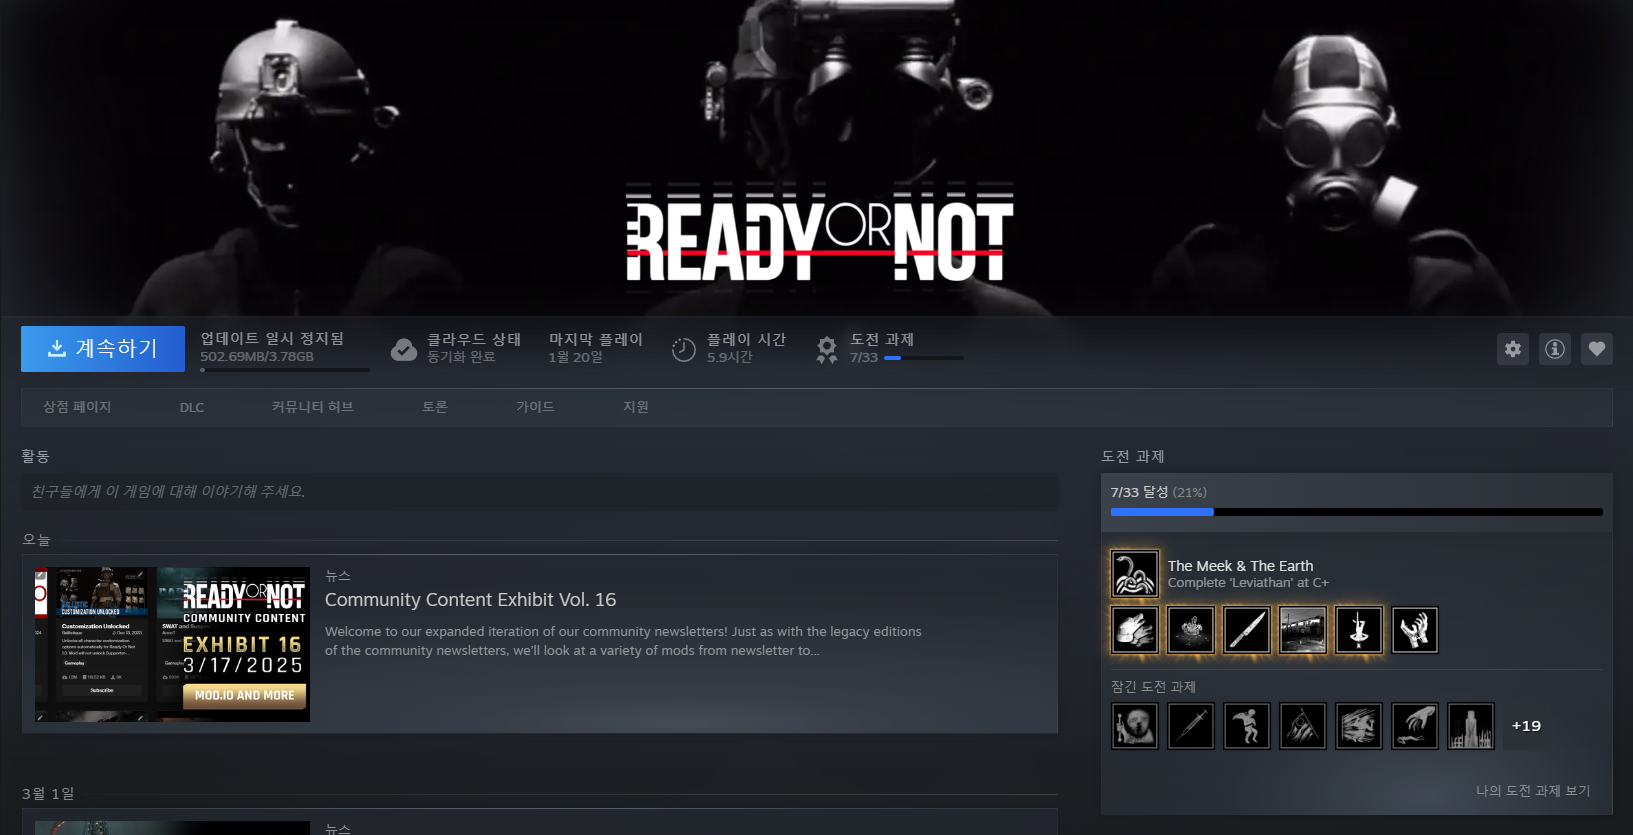Viewport: 1633px width, 835px height.
Task: Open the 가이드 guides tab
Action: point(536,407)
